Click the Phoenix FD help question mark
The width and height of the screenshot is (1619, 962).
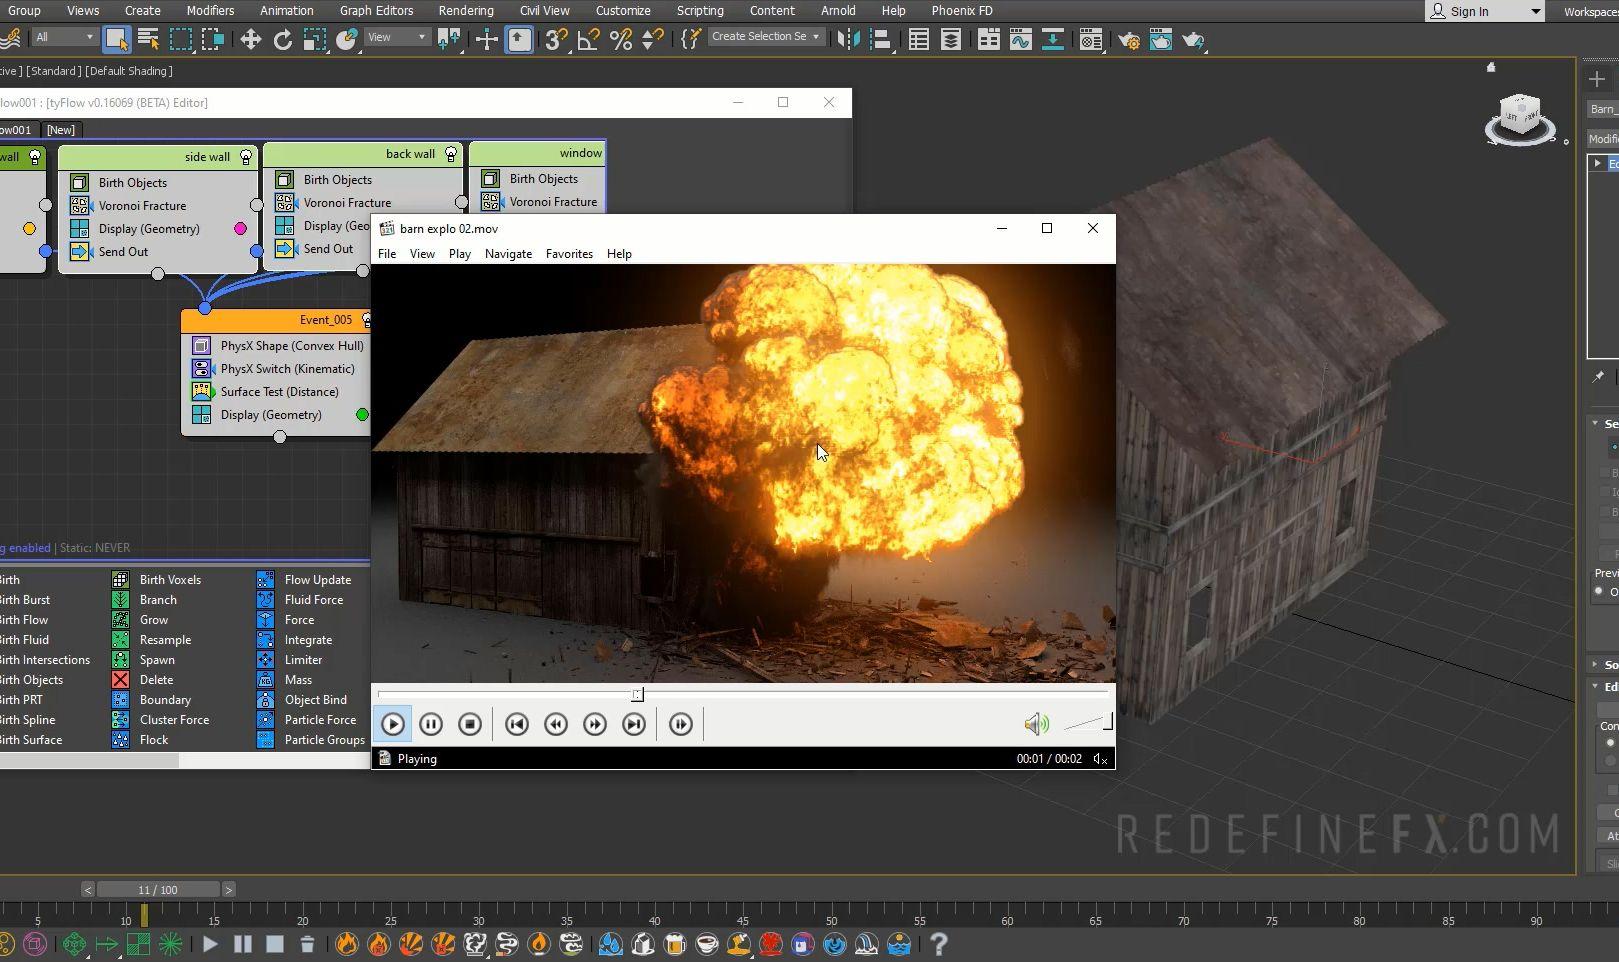tap(938, 943)
